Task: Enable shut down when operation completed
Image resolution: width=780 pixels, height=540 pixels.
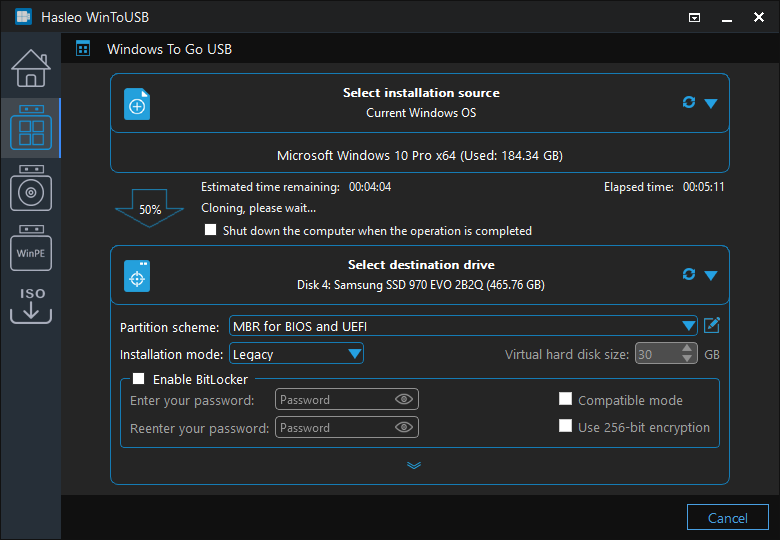Action: [210, 230]
